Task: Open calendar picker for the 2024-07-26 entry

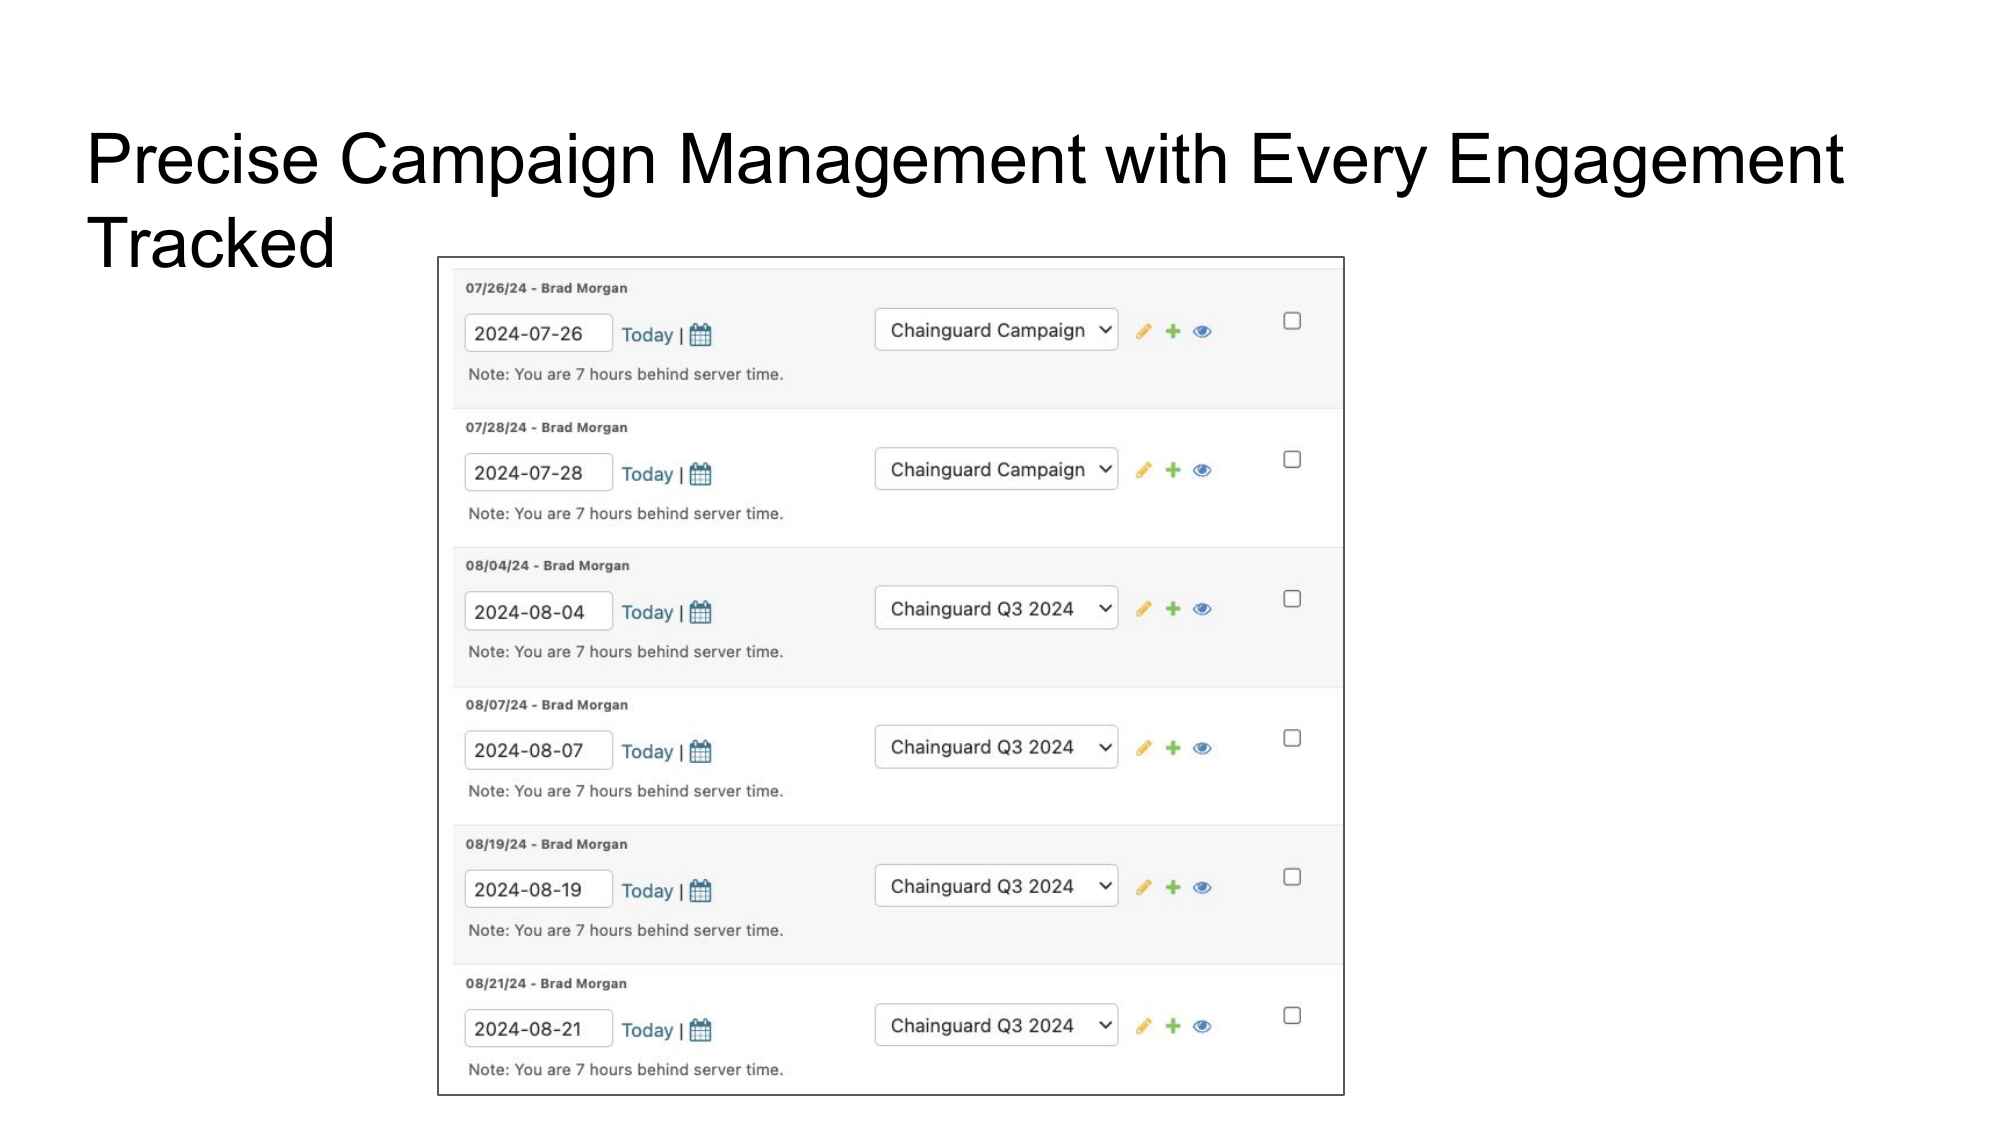Action: [x=701, y=335]
